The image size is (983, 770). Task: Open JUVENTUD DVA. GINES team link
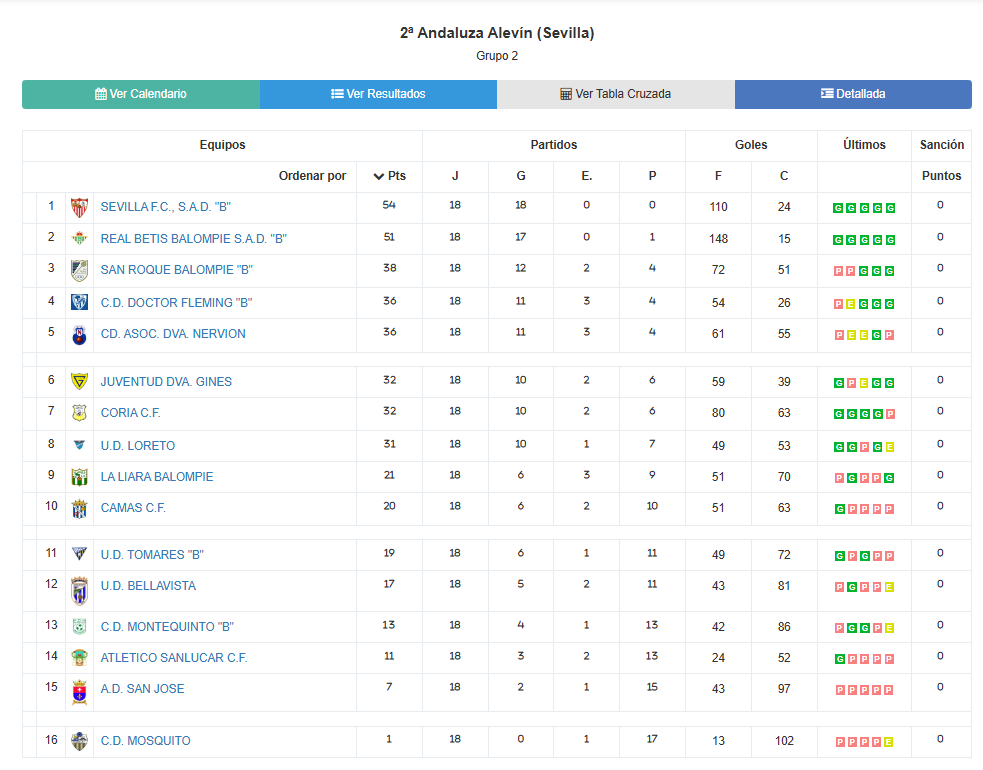[166, 382]
